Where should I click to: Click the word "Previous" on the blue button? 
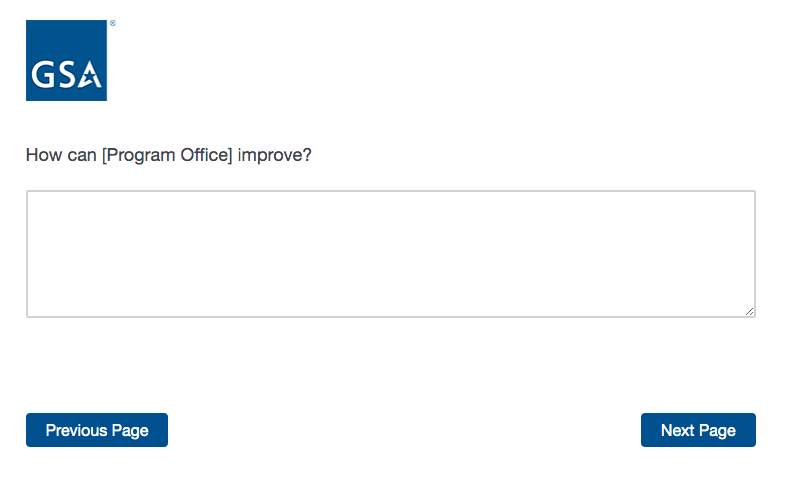[x=76, y=430]
